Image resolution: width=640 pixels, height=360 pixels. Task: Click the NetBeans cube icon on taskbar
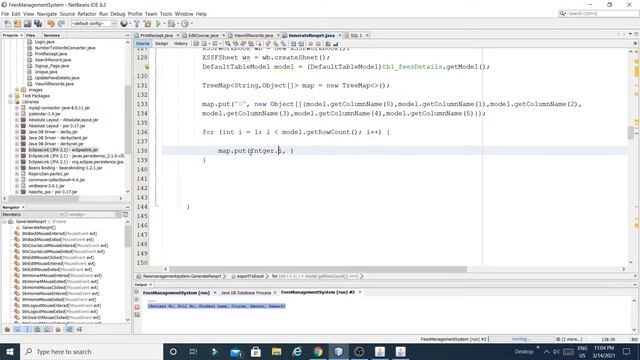tap(338, 351)
